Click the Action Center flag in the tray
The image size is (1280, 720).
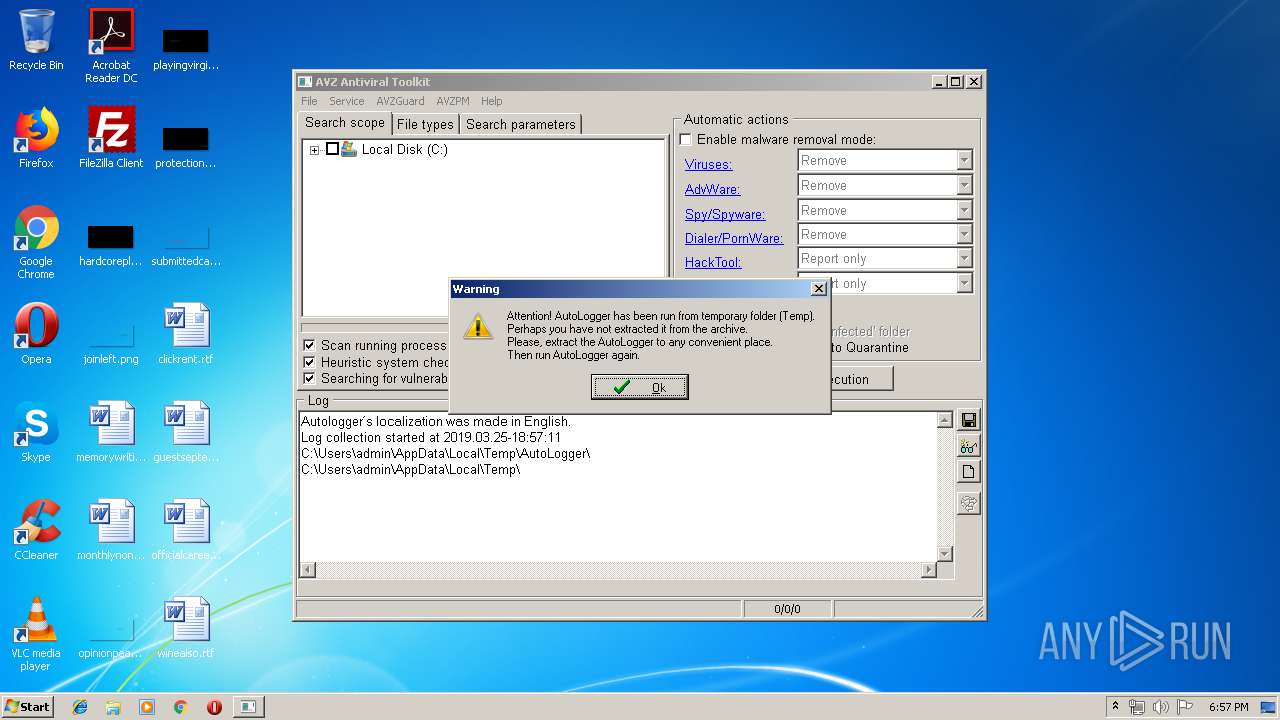(x=1185, y=707)
